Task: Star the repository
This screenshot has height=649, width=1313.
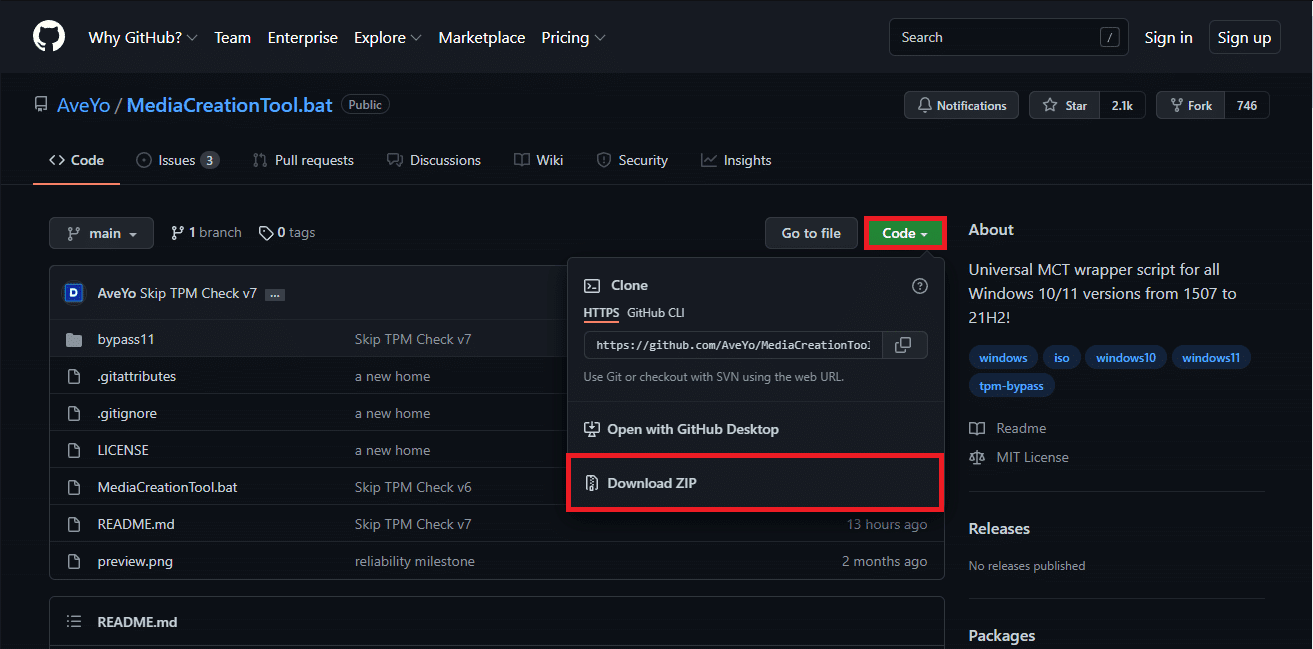Action: pyautogui.click(x=1065, y=105)
